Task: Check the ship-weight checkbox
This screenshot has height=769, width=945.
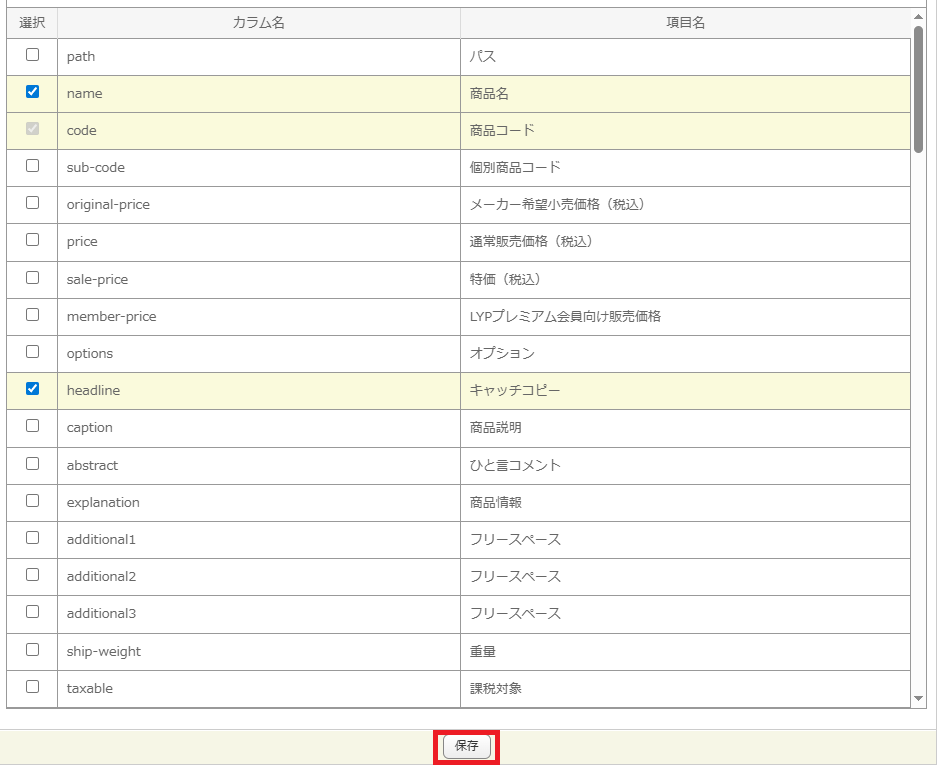Action: pyautogui.click(x=32, y=650)
